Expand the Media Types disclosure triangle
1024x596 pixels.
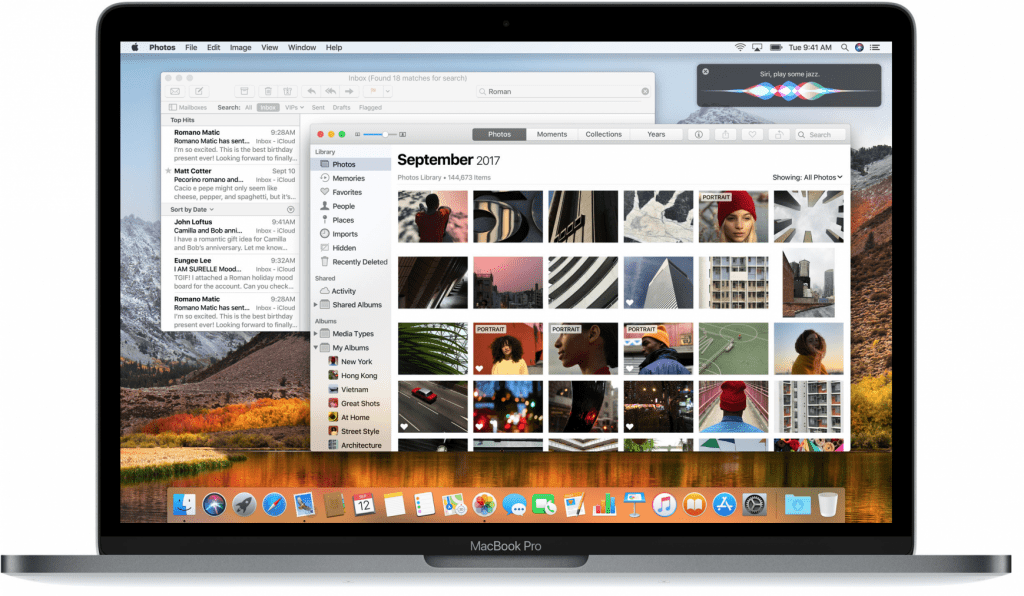[x=316, y=334]
